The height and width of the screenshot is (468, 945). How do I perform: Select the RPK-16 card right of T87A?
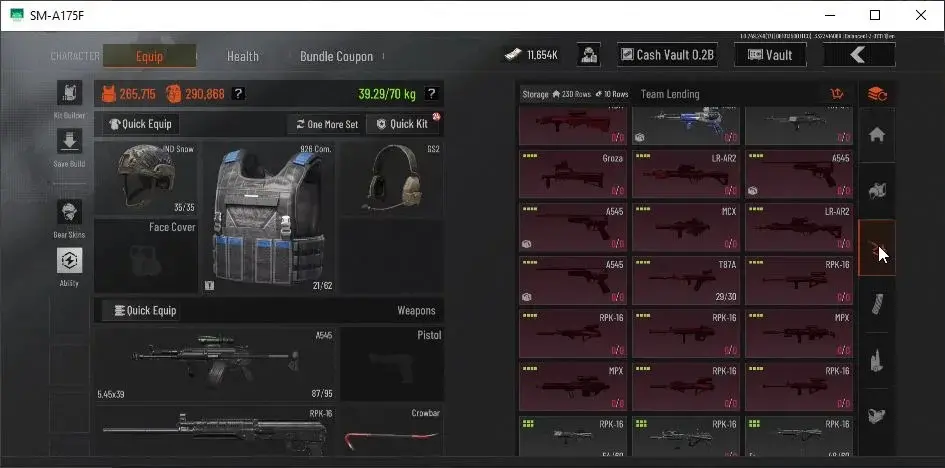tap(799, 281)
